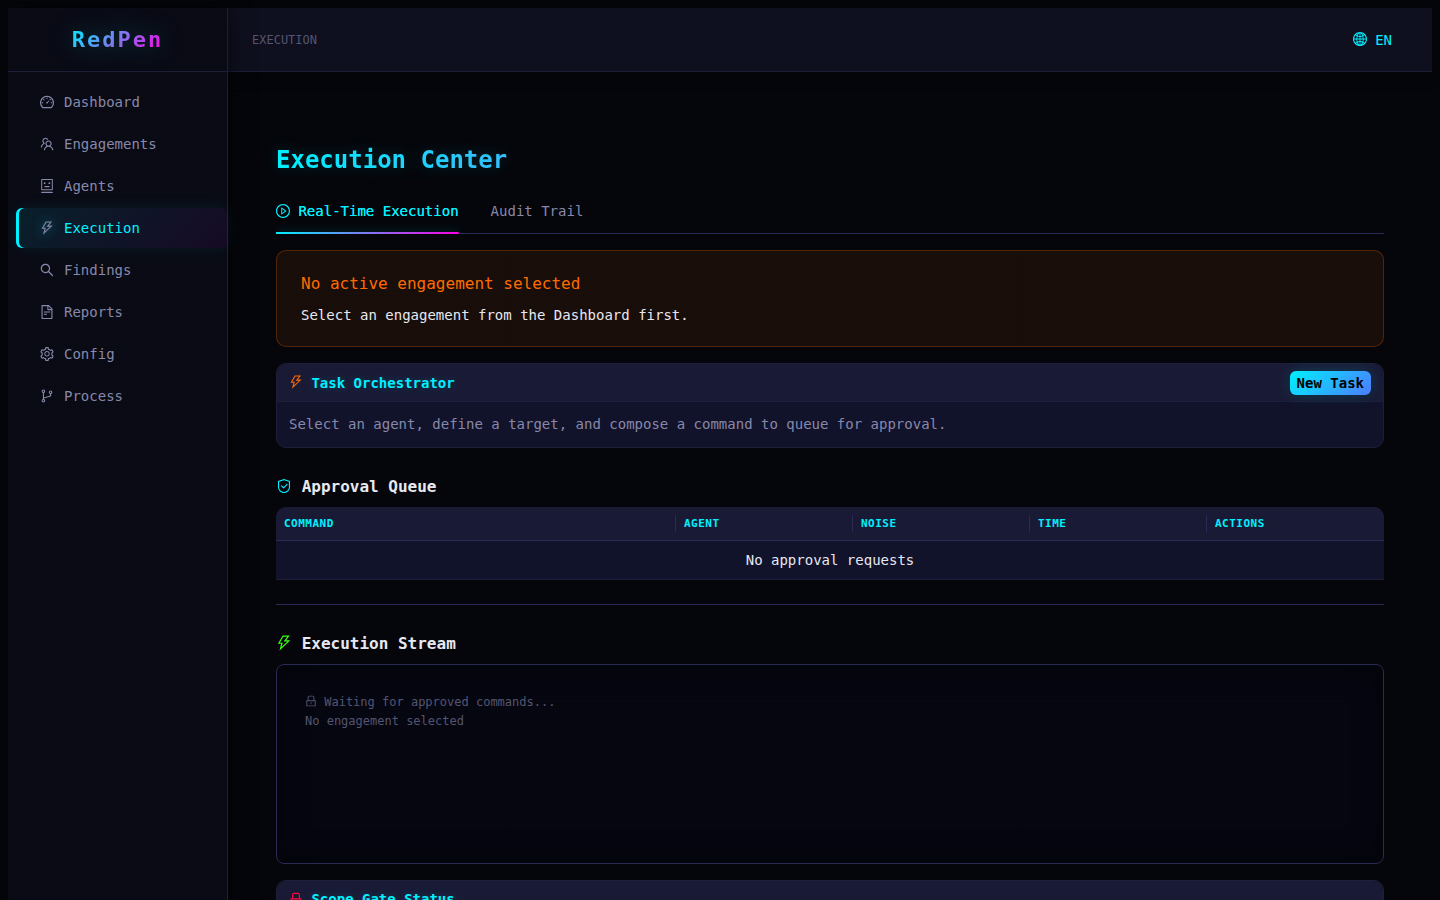Click the Execution Stream heading text
This screenshot has width=1440, height=900.
pos(379,643)
